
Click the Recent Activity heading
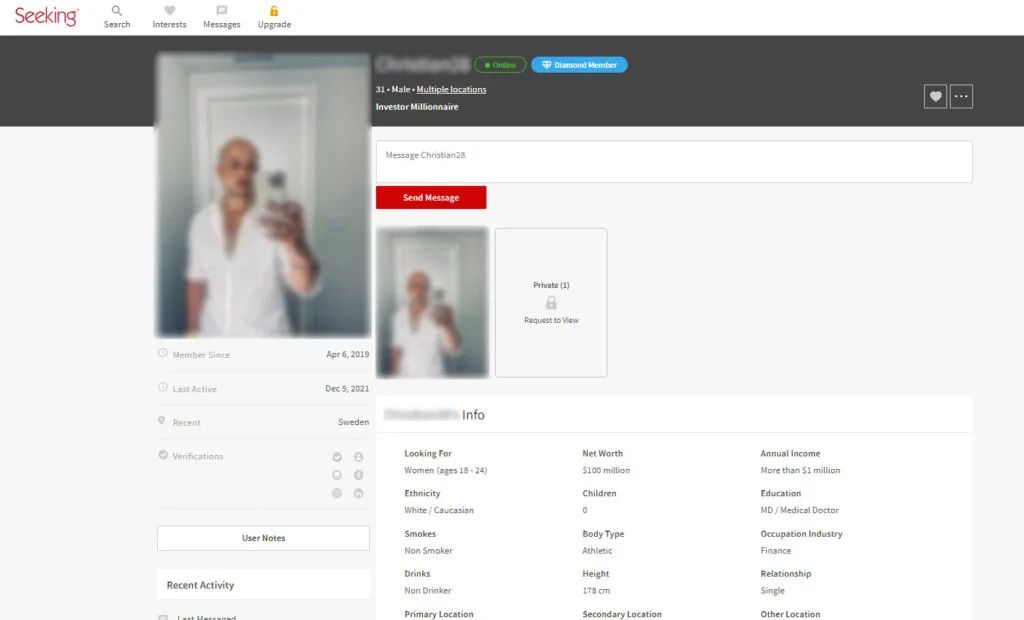(x=200, y=585)
